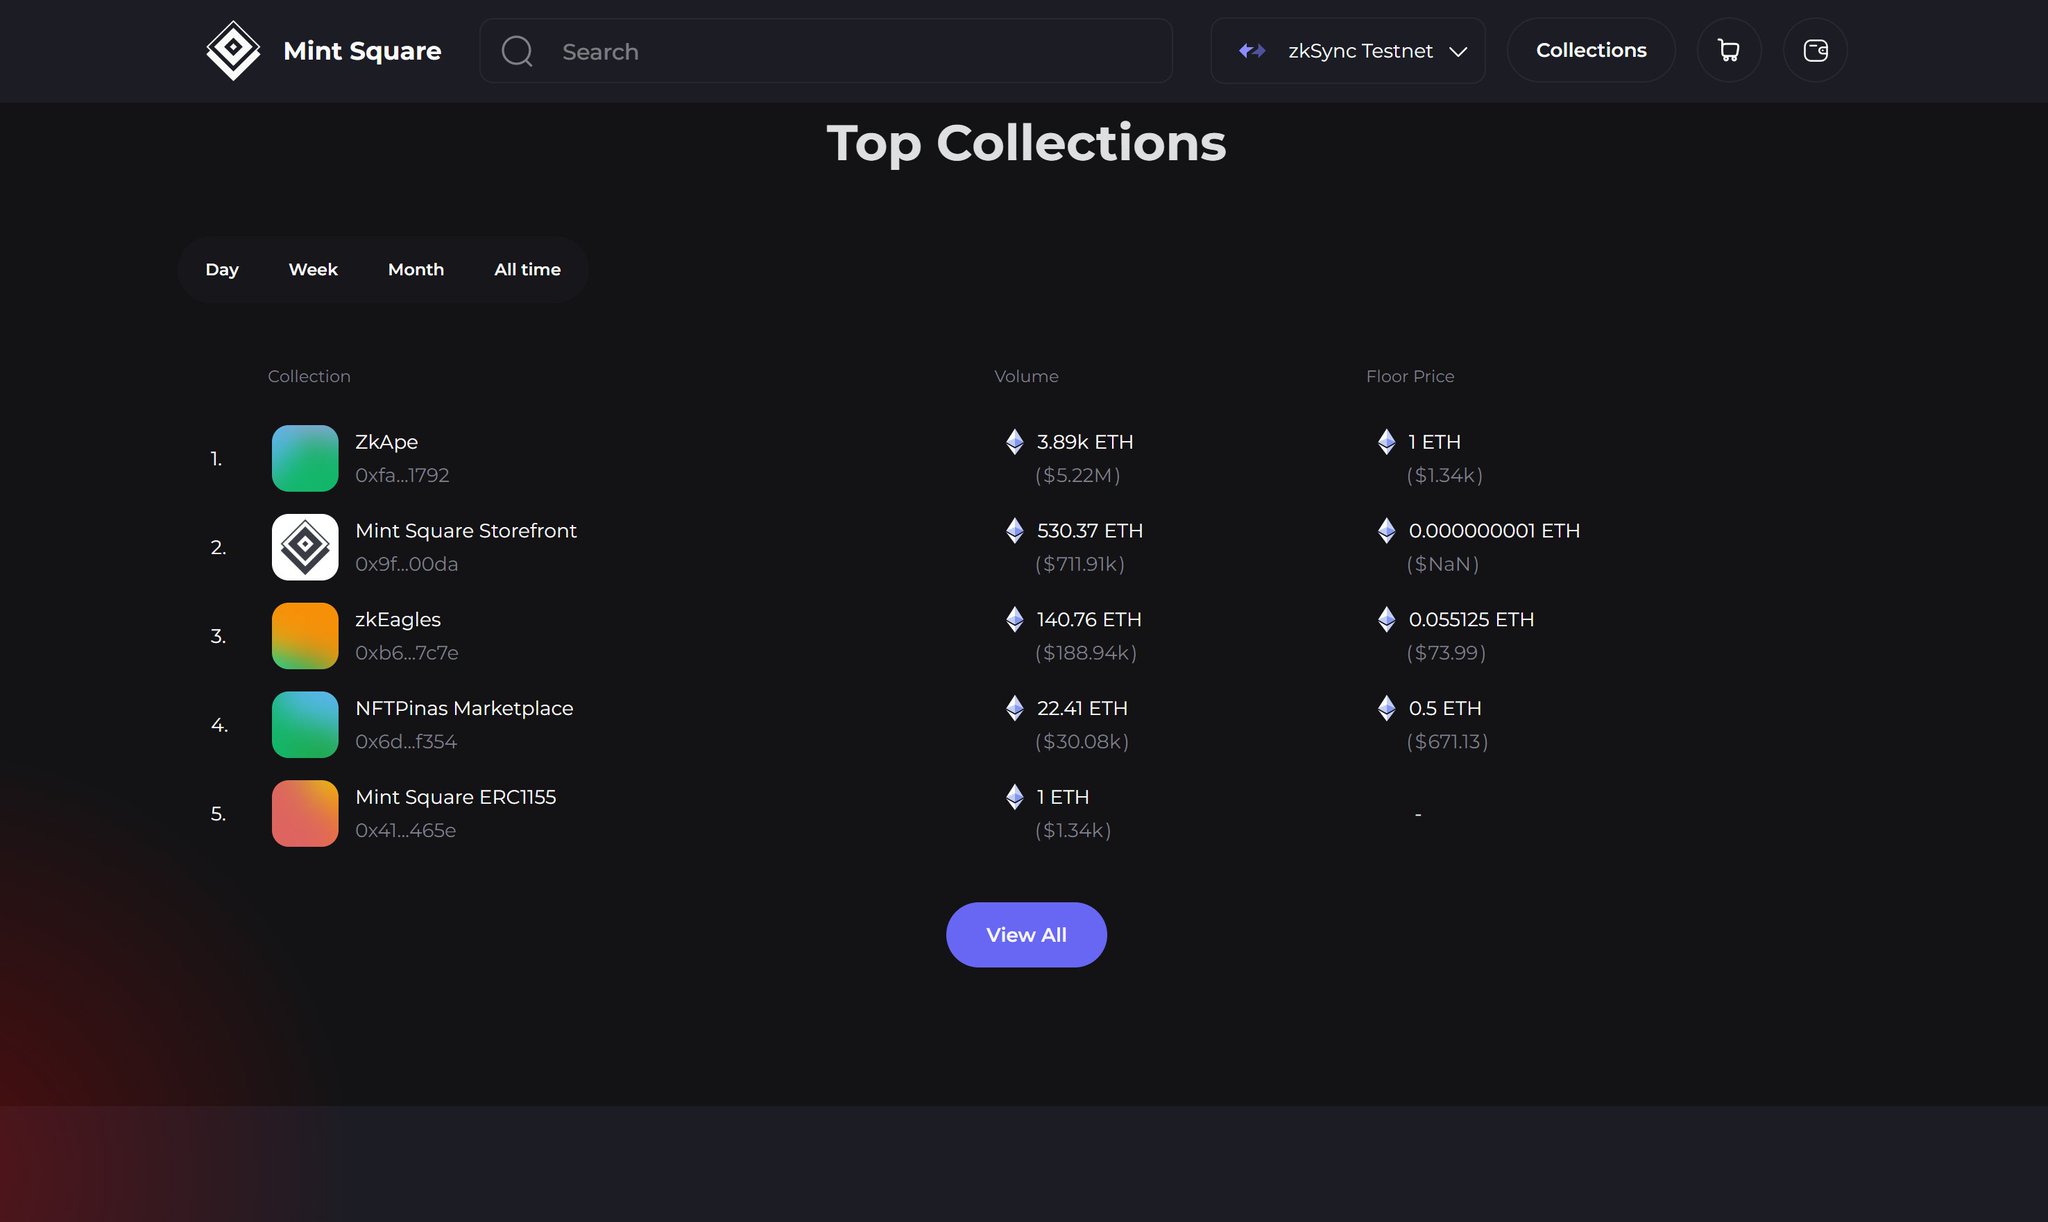Click the network switch arrows icon
Viewport: 2048px width, 1222px height.
coord(1252,51)
